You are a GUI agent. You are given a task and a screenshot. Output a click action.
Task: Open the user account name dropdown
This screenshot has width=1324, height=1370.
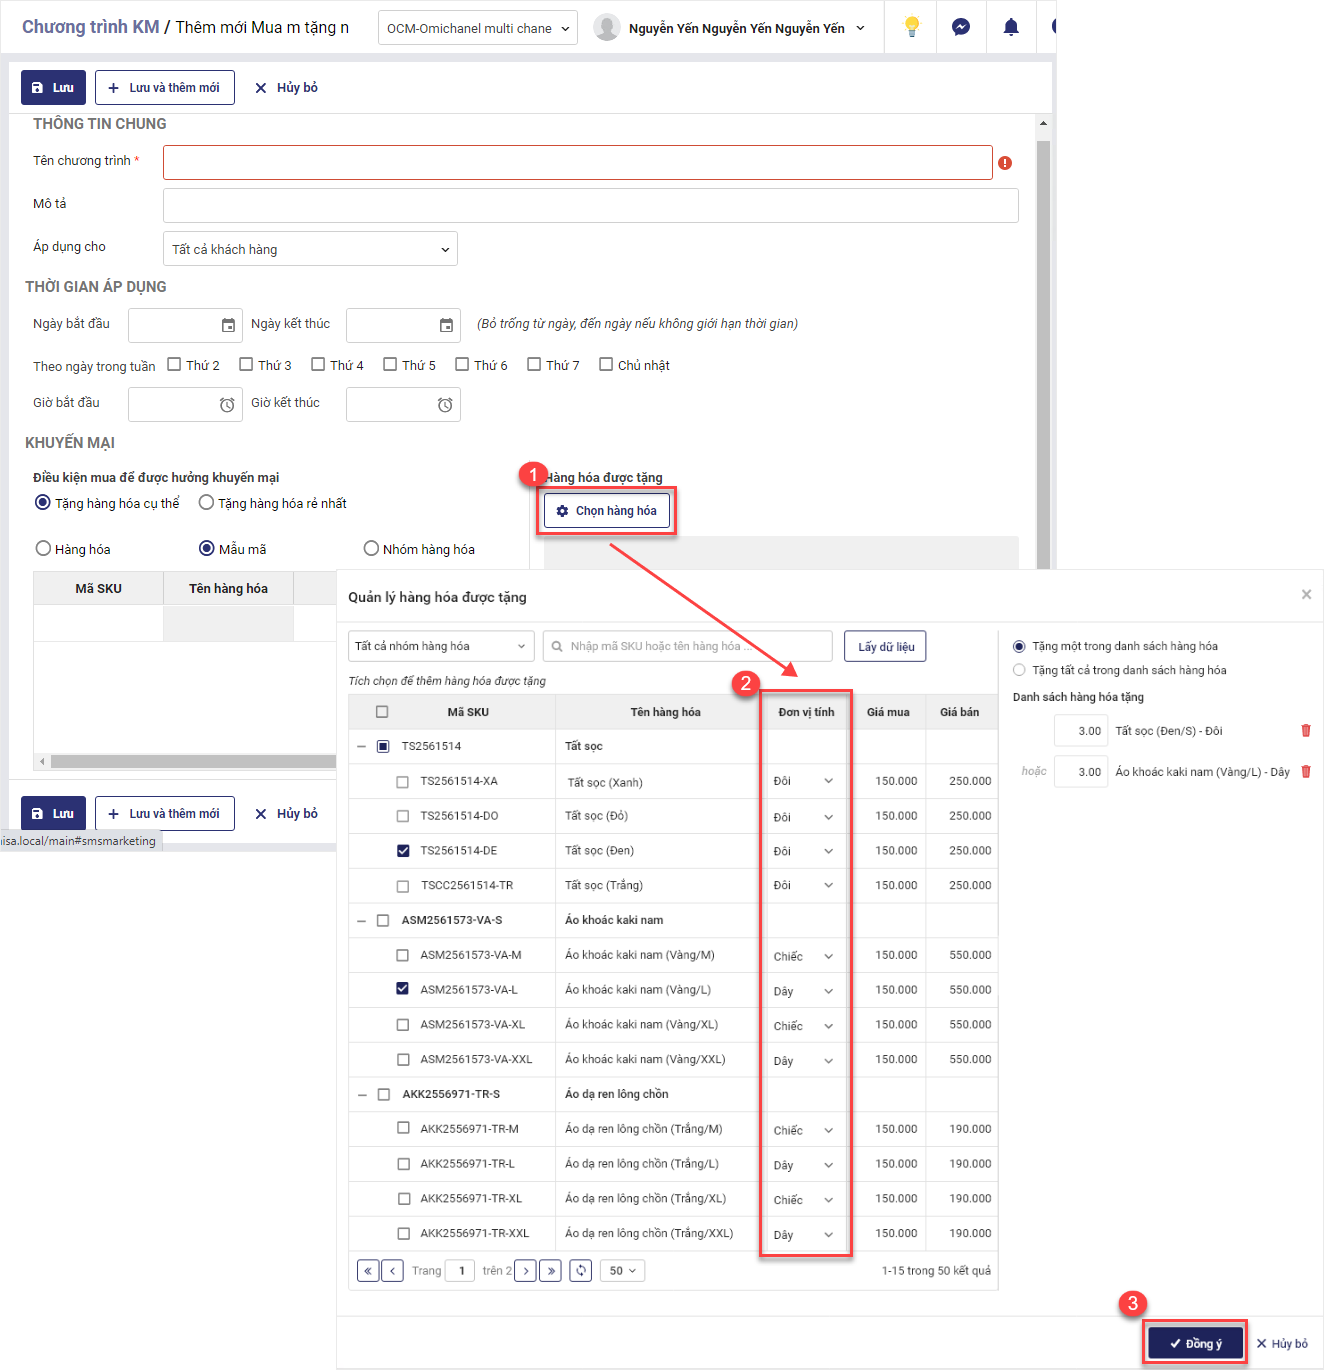[x=747, y=28]
